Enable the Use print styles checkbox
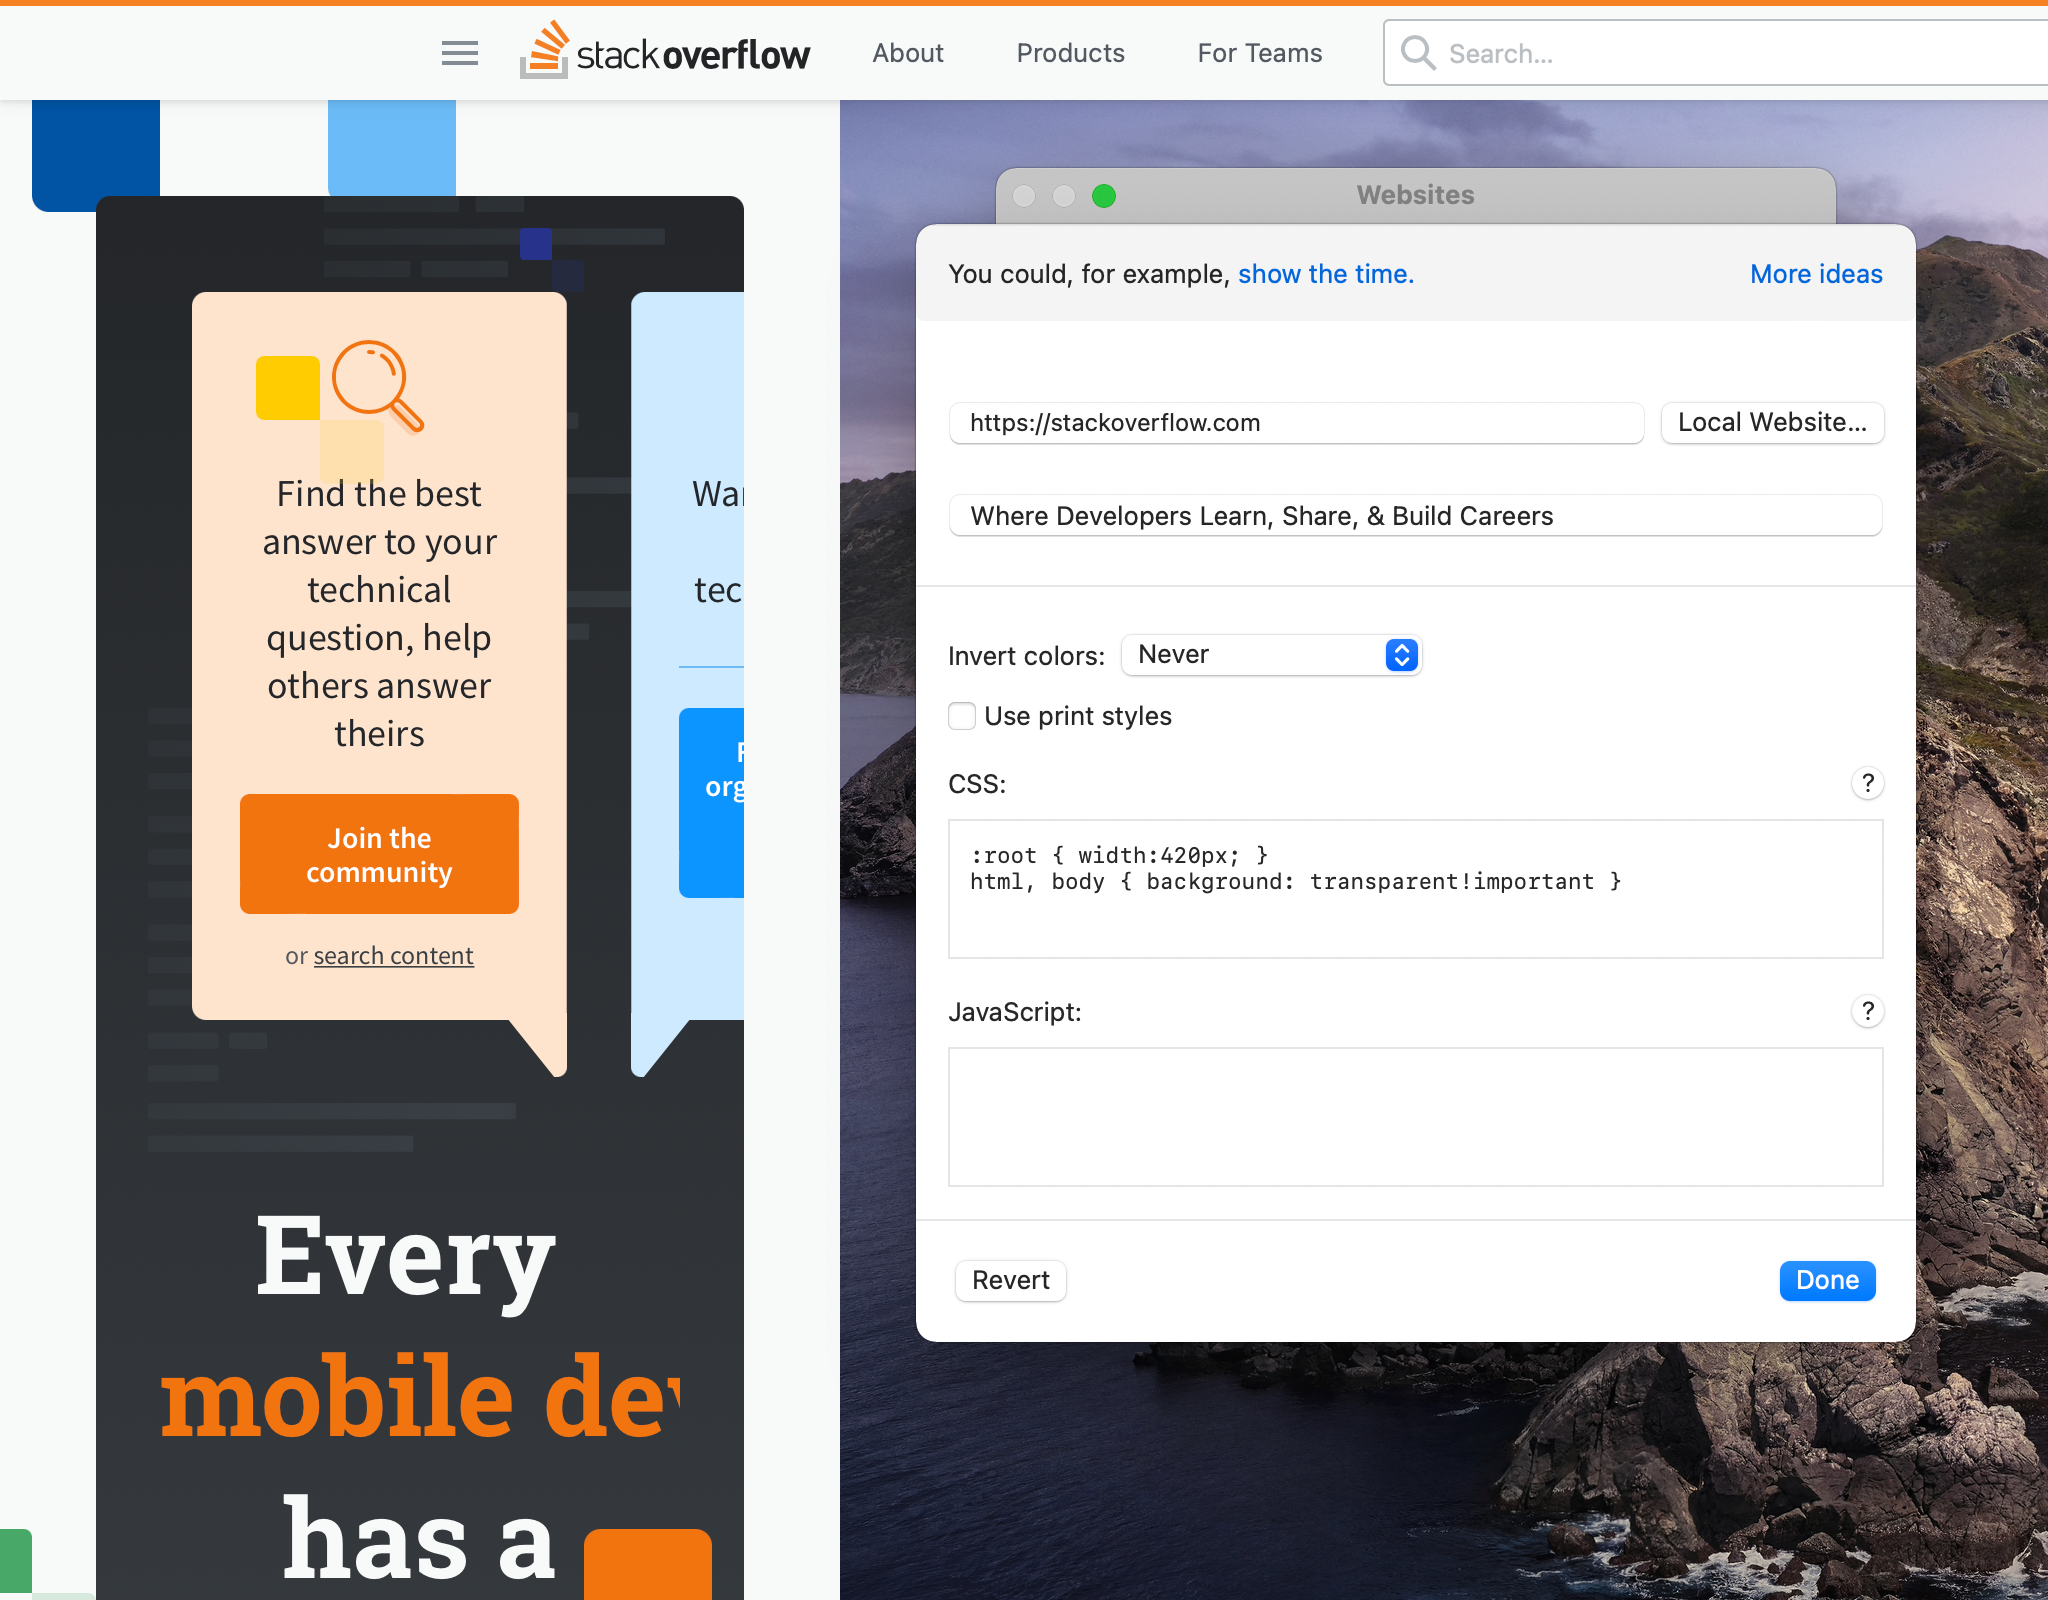 961,716
